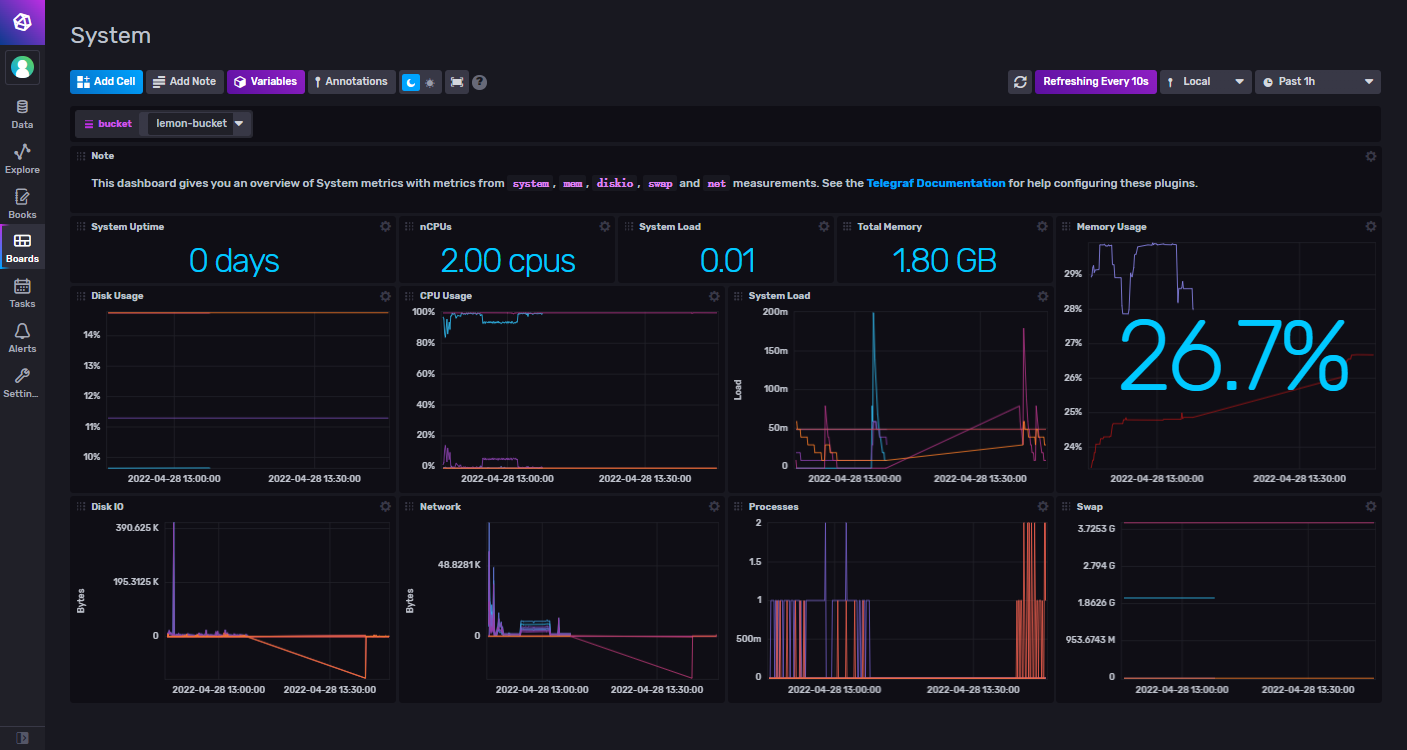Open the Processes cell gear menu
This screenshot has height=750, width=1407.
pos(1043,507)
